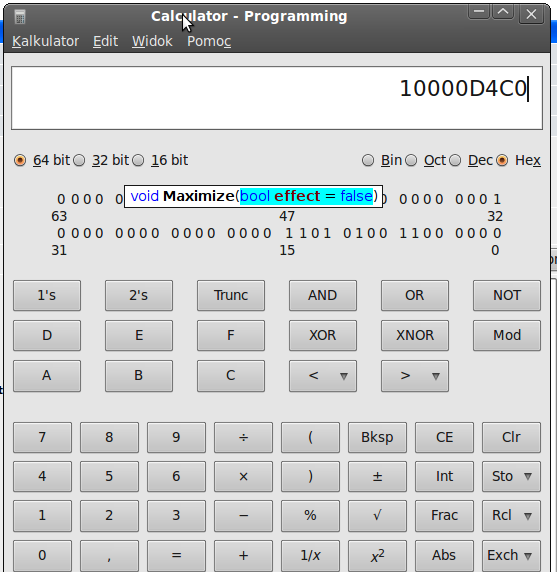557x572 pixels.
Task: Click the Trunc button
Action: click(x=231, y=295)
